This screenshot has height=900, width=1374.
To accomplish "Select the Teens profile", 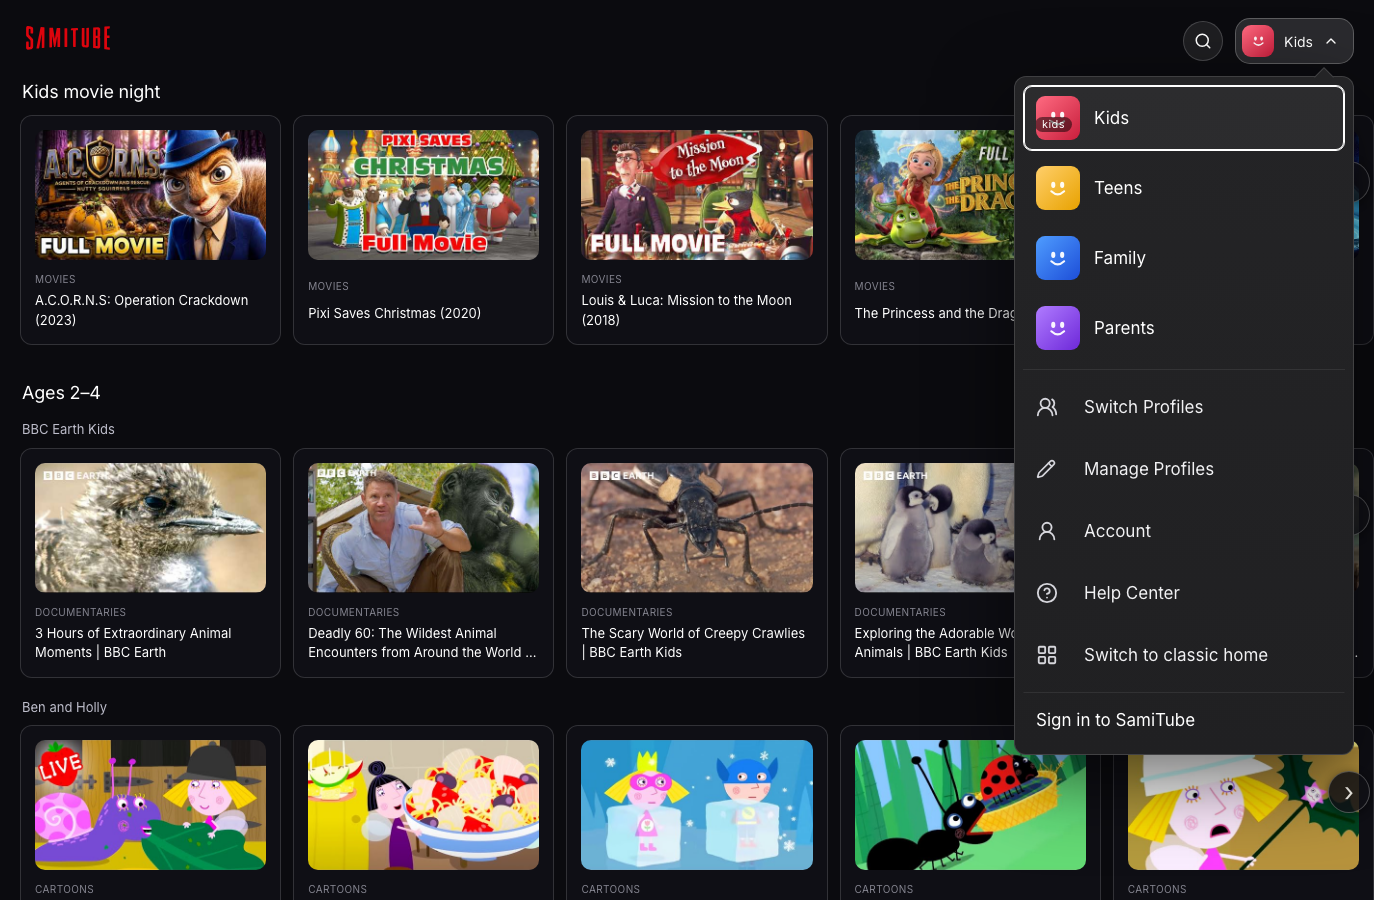I will pos(1184,188).
